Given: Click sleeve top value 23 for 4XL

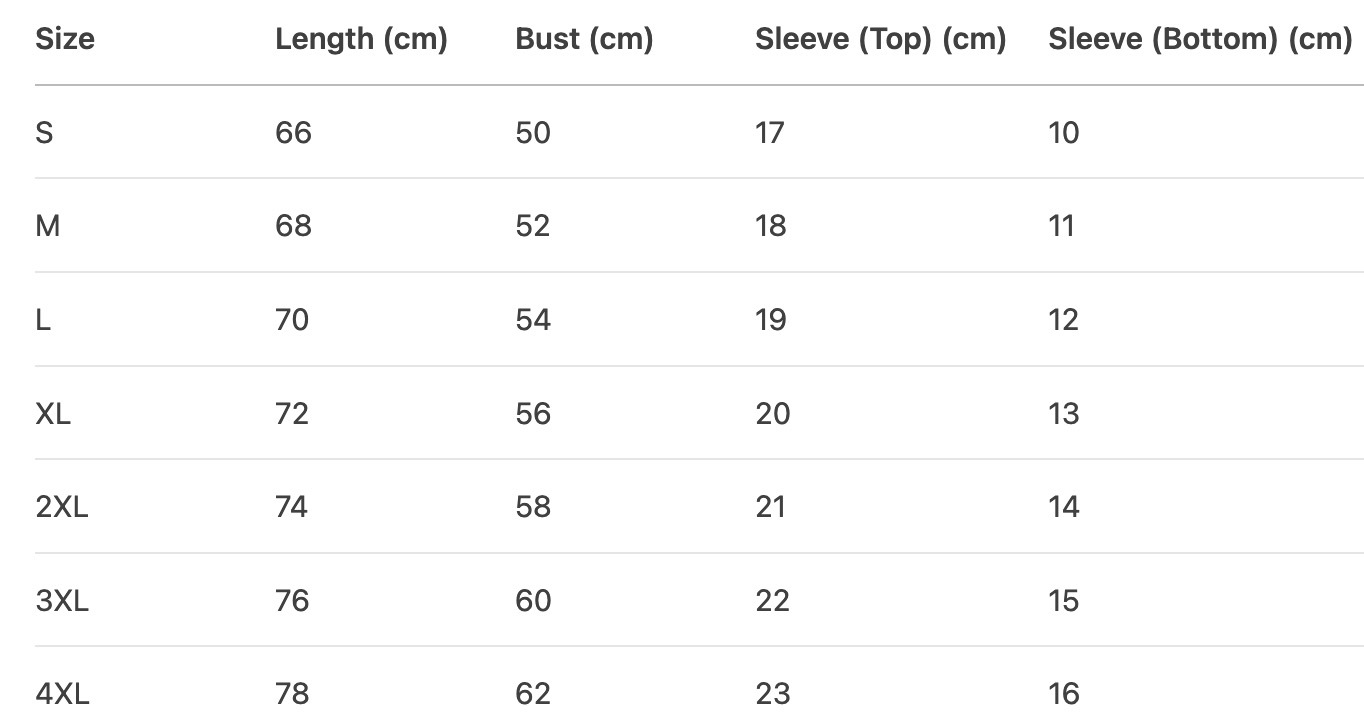Looking at the screenshot, I should 773,693.
